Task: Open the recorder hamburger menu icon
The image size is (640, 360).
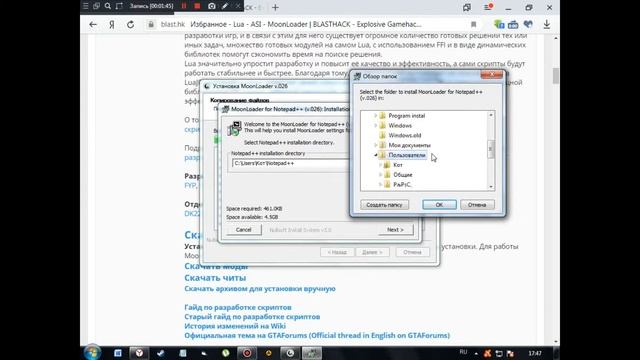Action: click(x=85, y=6)
